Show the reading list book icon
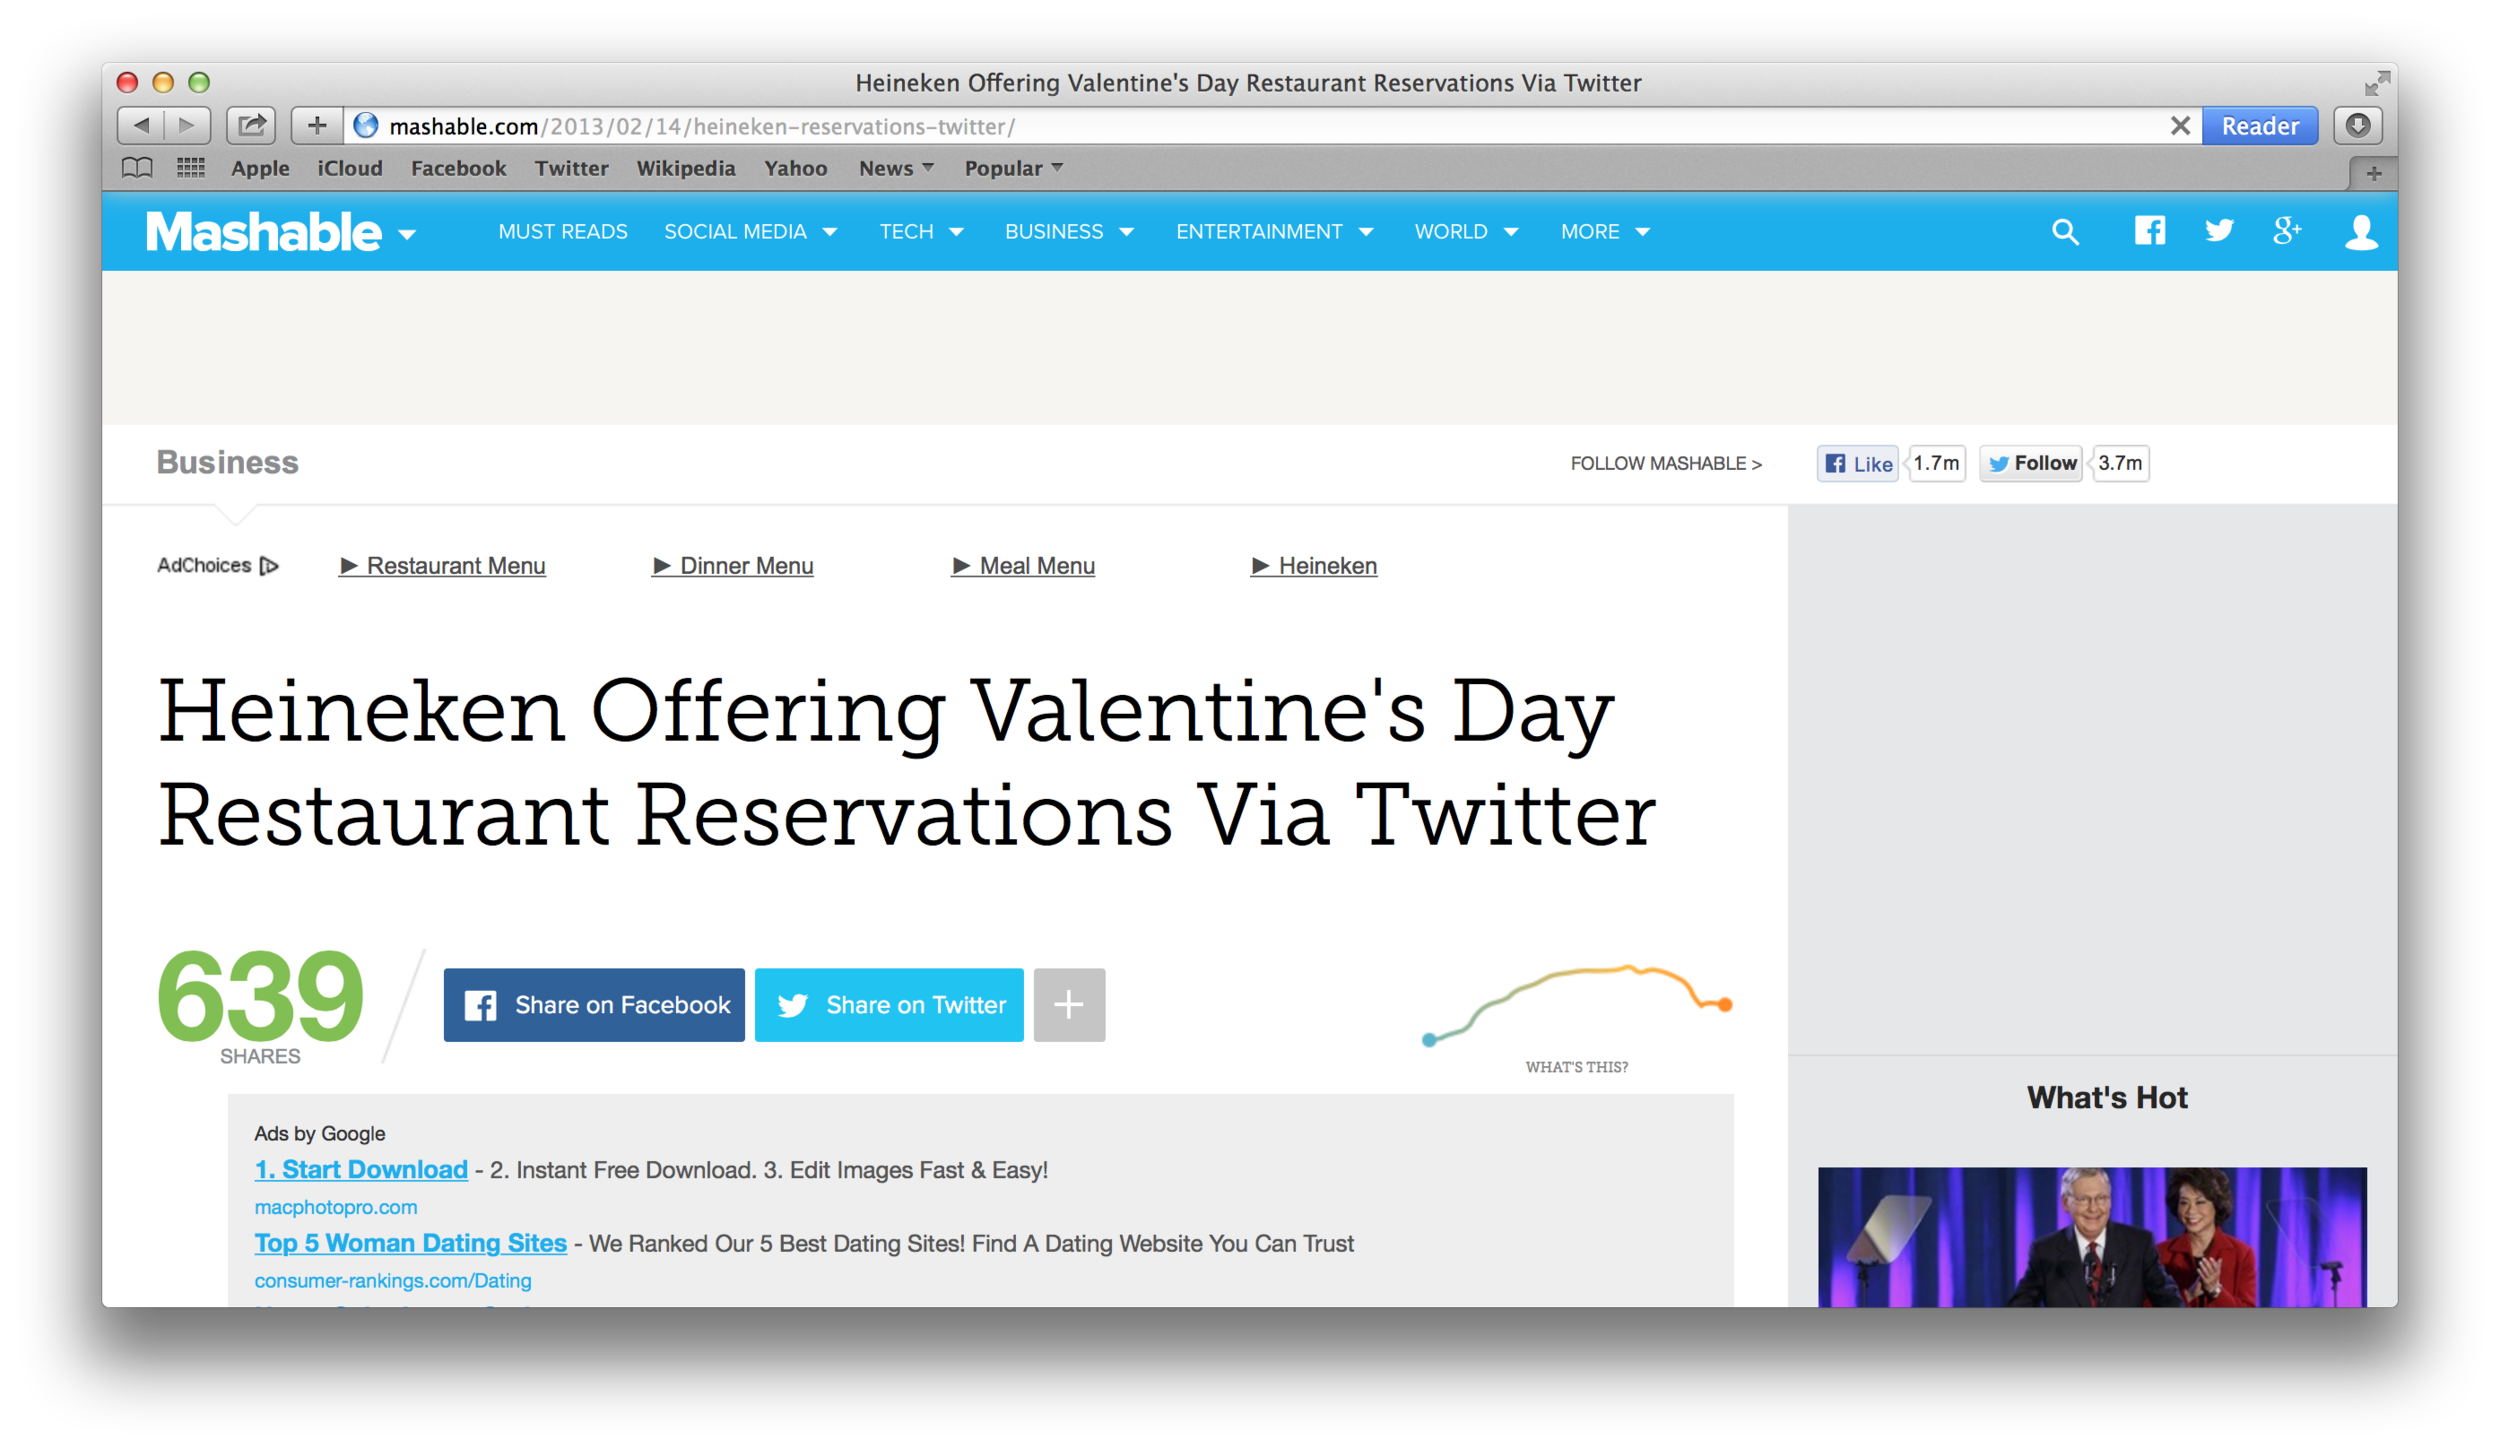2500x1449 pixels. [137, 168]
